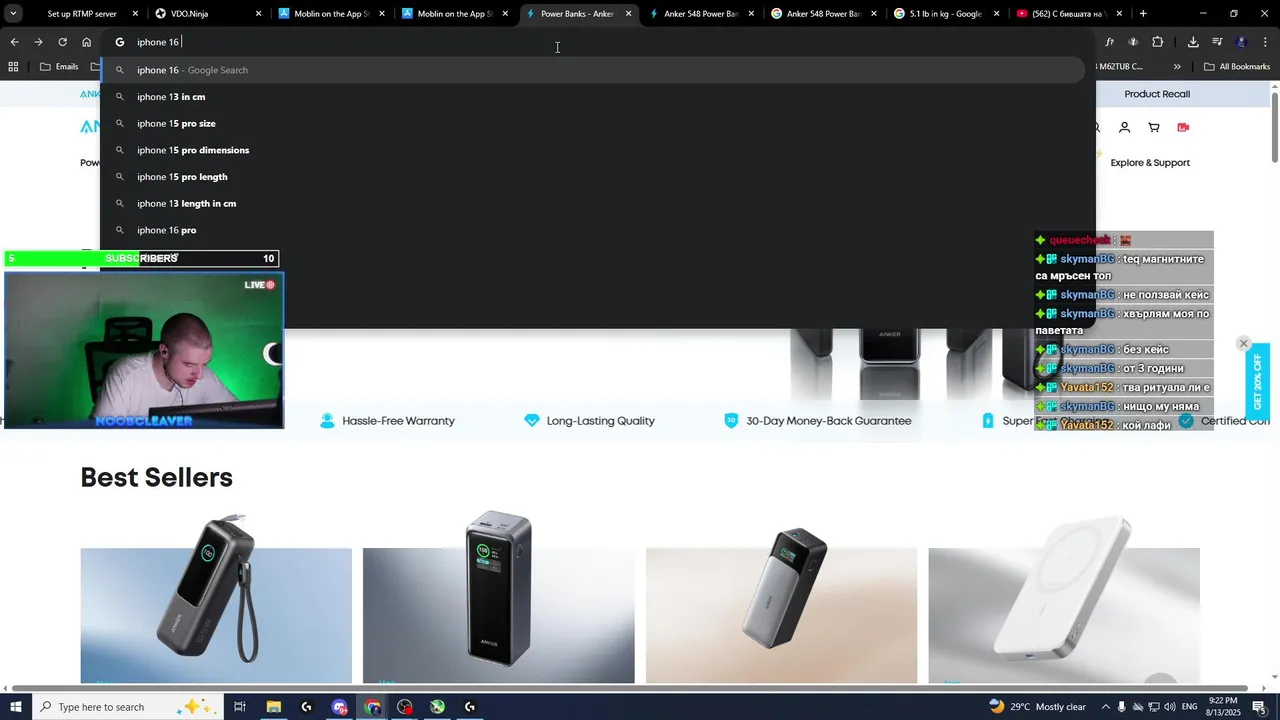Viewport: 1280px width, 720px height.
Task: Open the Emails bookmark folder
Action: (x=59, y=67)
